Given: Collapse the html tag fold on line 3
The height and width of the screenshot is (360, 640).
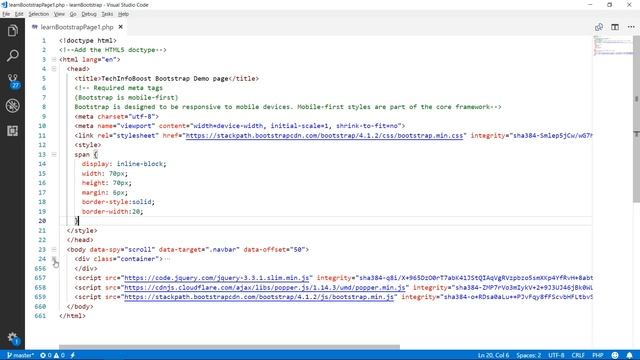Looking at the screenshot, I should pyautogui.click(x=54, y=59).
